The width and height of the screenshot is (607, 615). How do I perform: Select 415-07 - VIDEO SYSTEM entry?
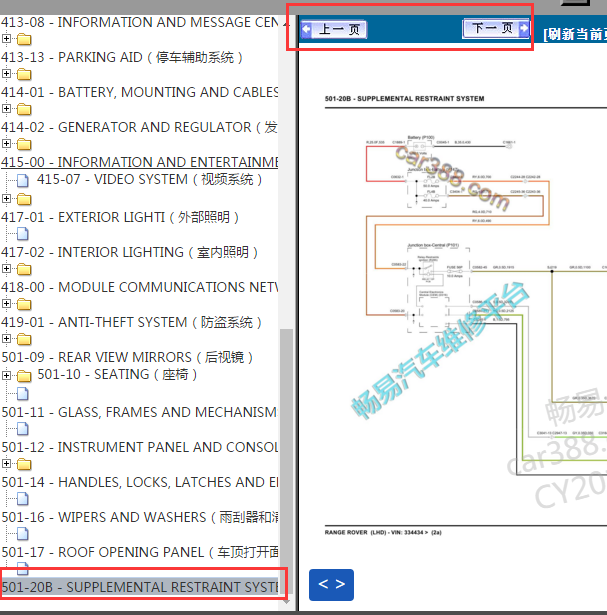pos(149,180)
